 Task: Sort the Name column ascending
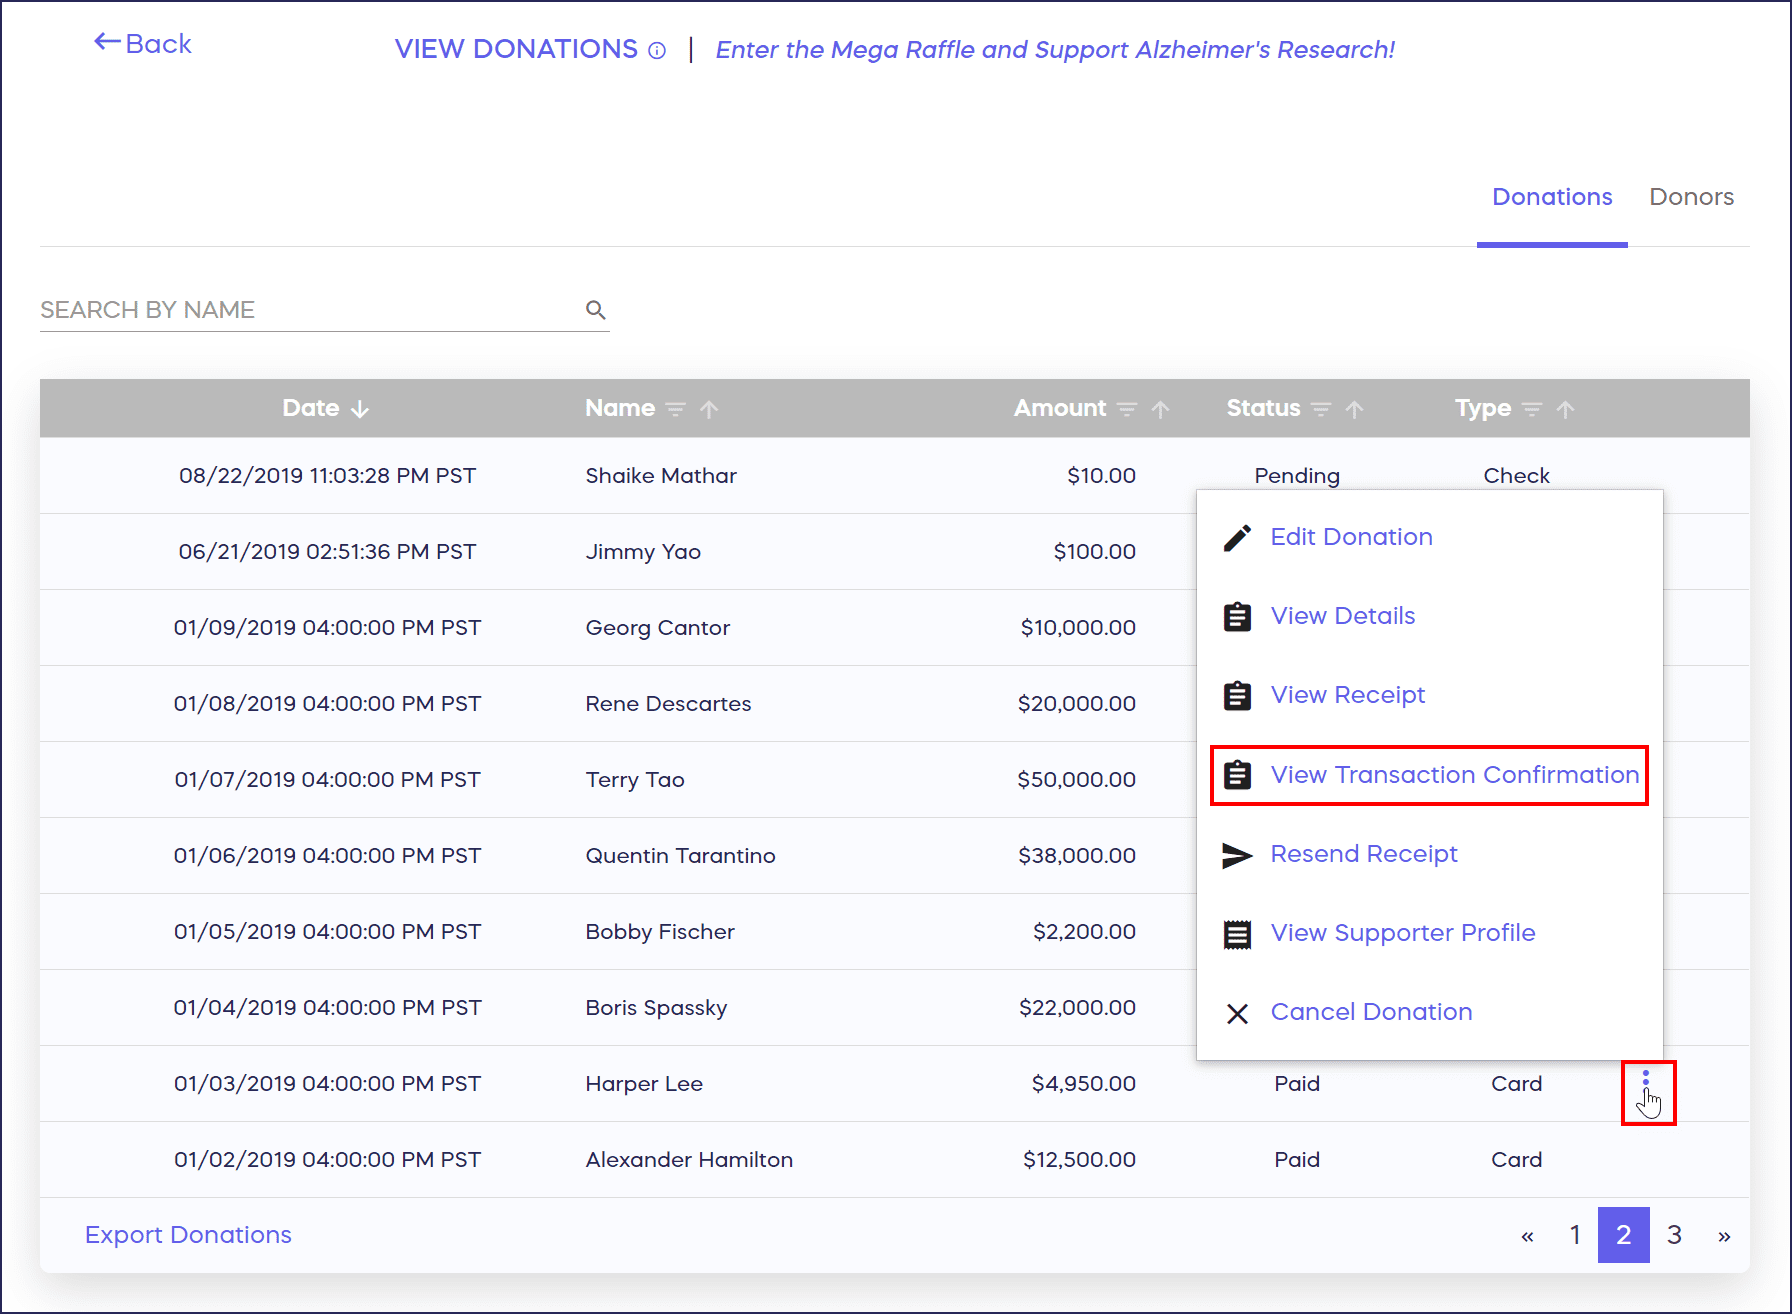(x=709, y=409)
